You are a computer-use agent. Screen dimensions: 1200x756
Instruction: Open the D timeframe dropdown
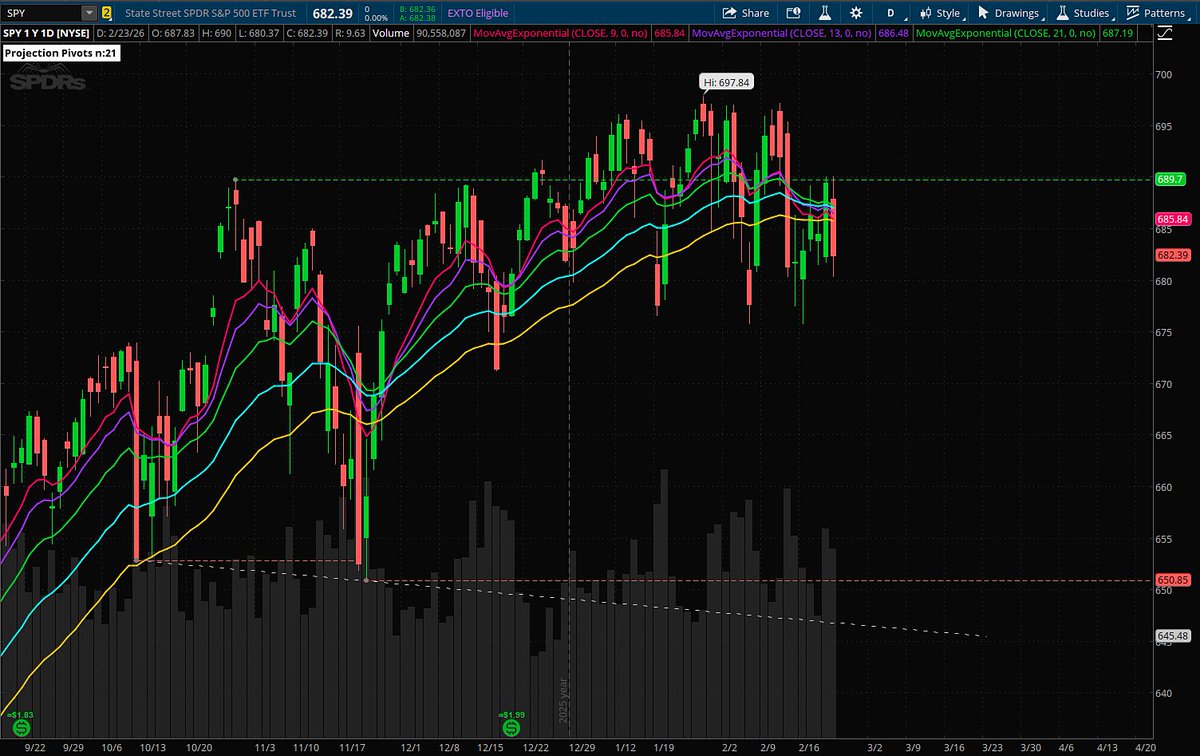(x=890, y=13)
